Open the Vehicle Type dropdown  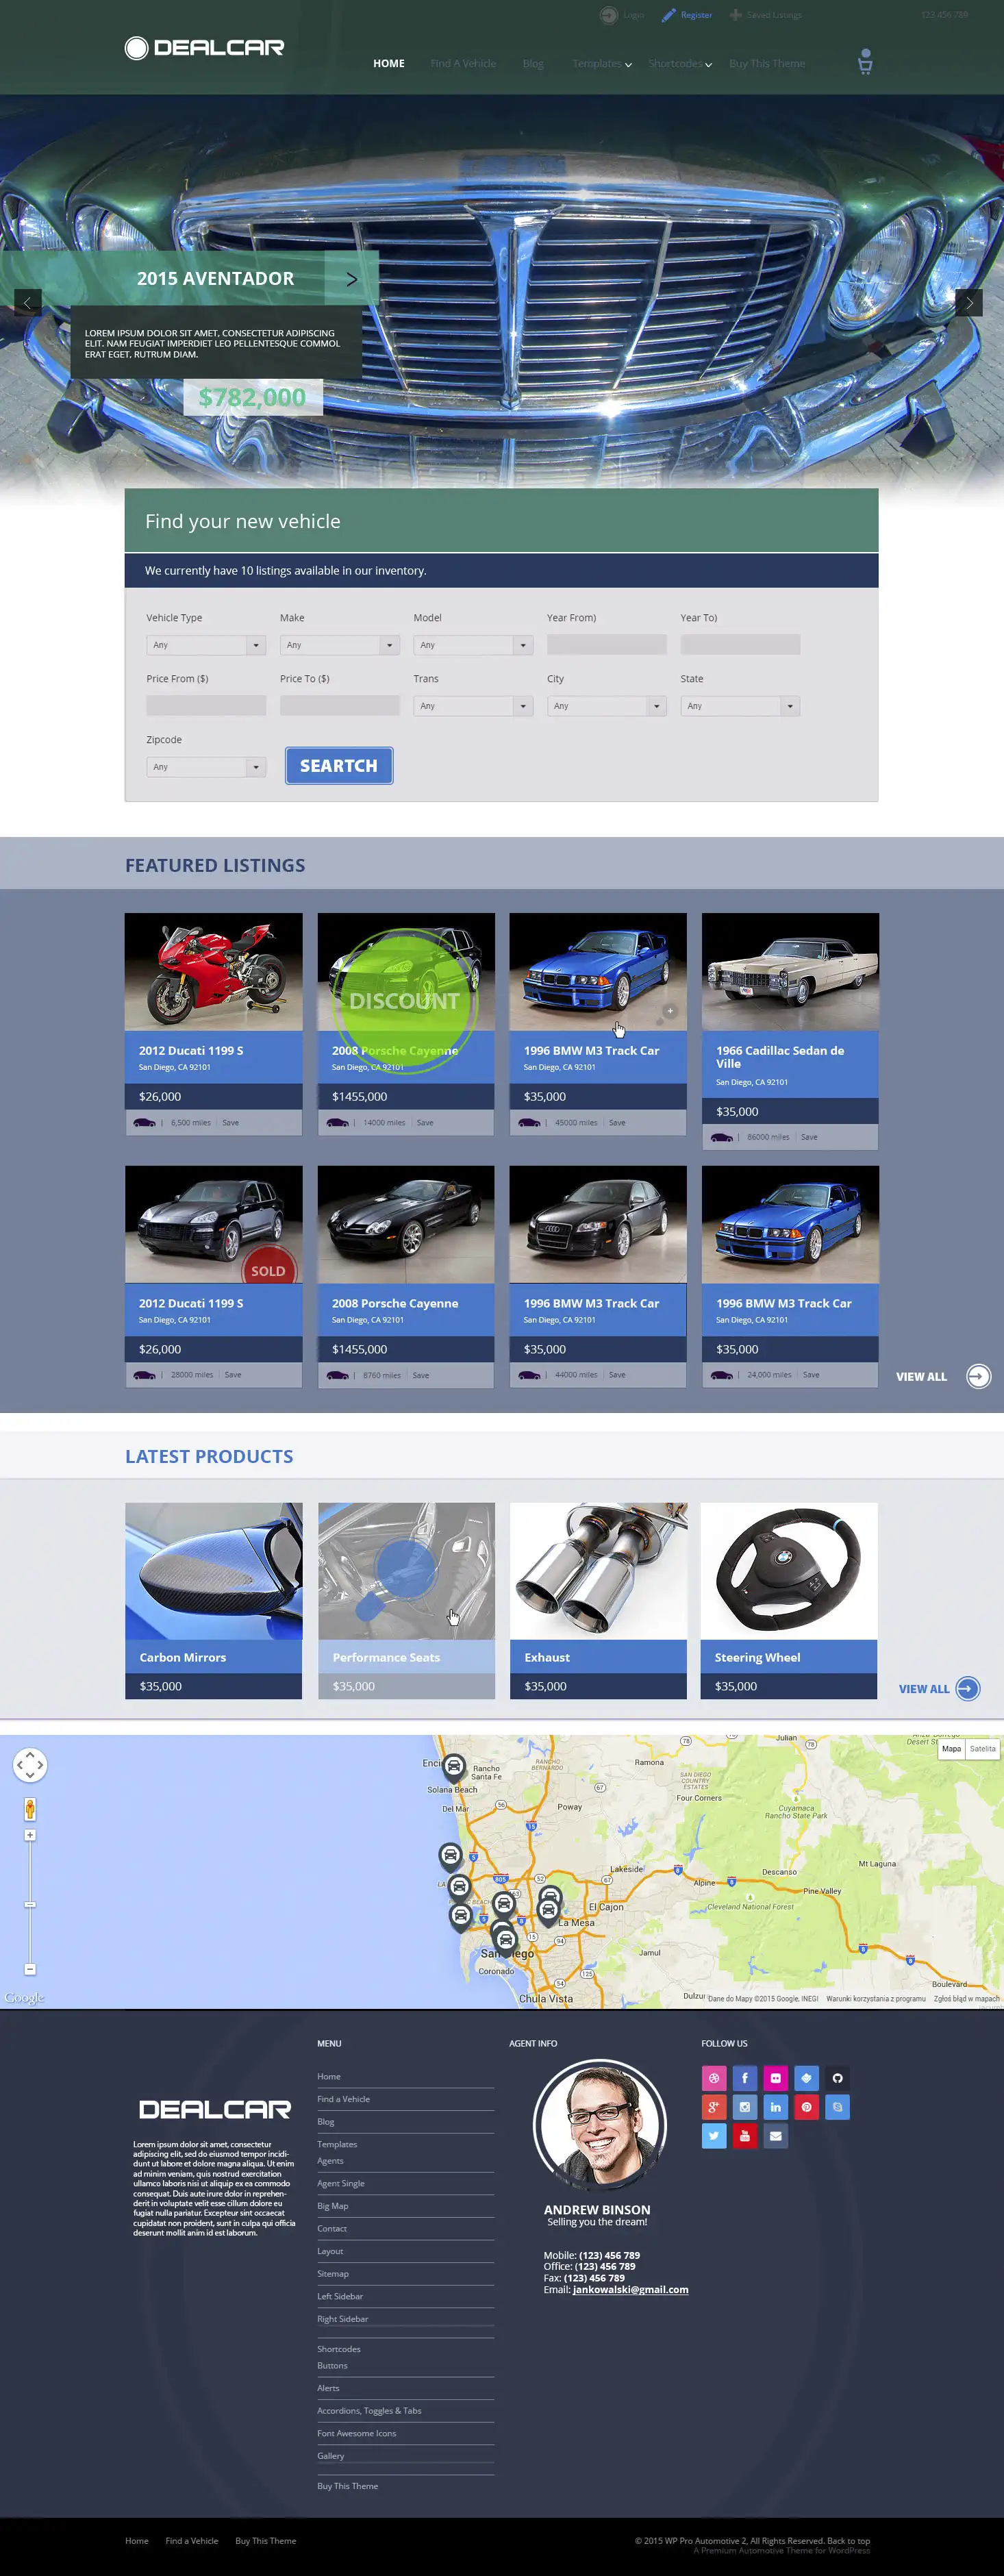pyautogui.click(x=206, y=645)
